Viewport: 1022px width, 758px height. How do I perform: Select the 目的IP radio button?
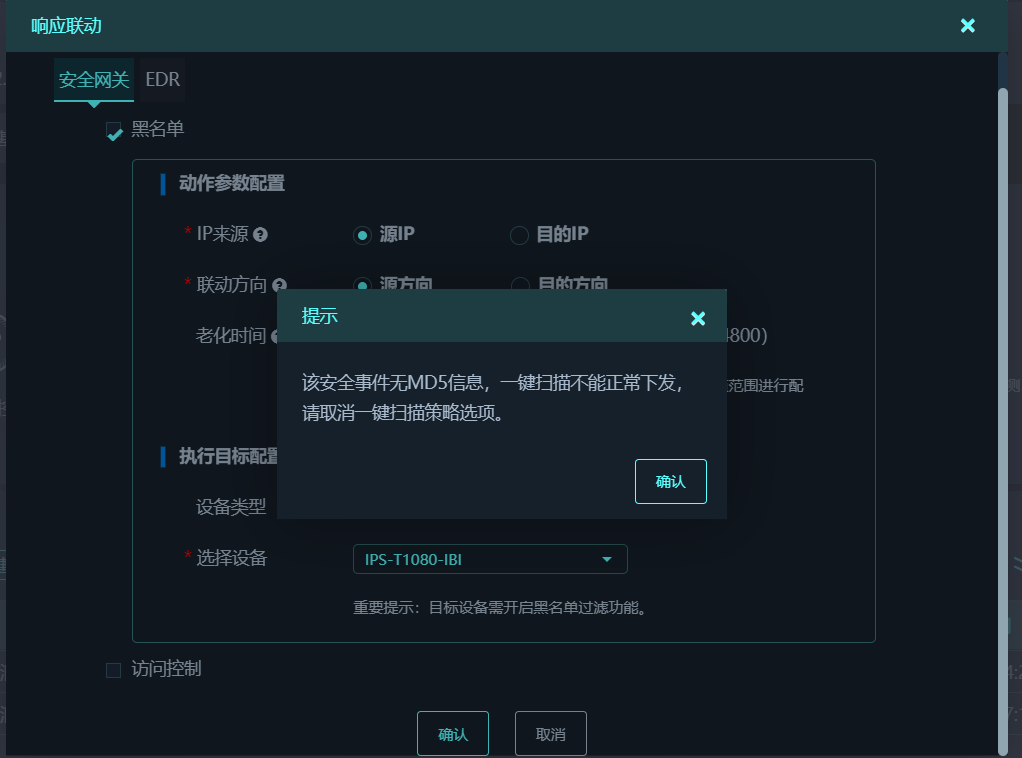click(x=519, y=235)
